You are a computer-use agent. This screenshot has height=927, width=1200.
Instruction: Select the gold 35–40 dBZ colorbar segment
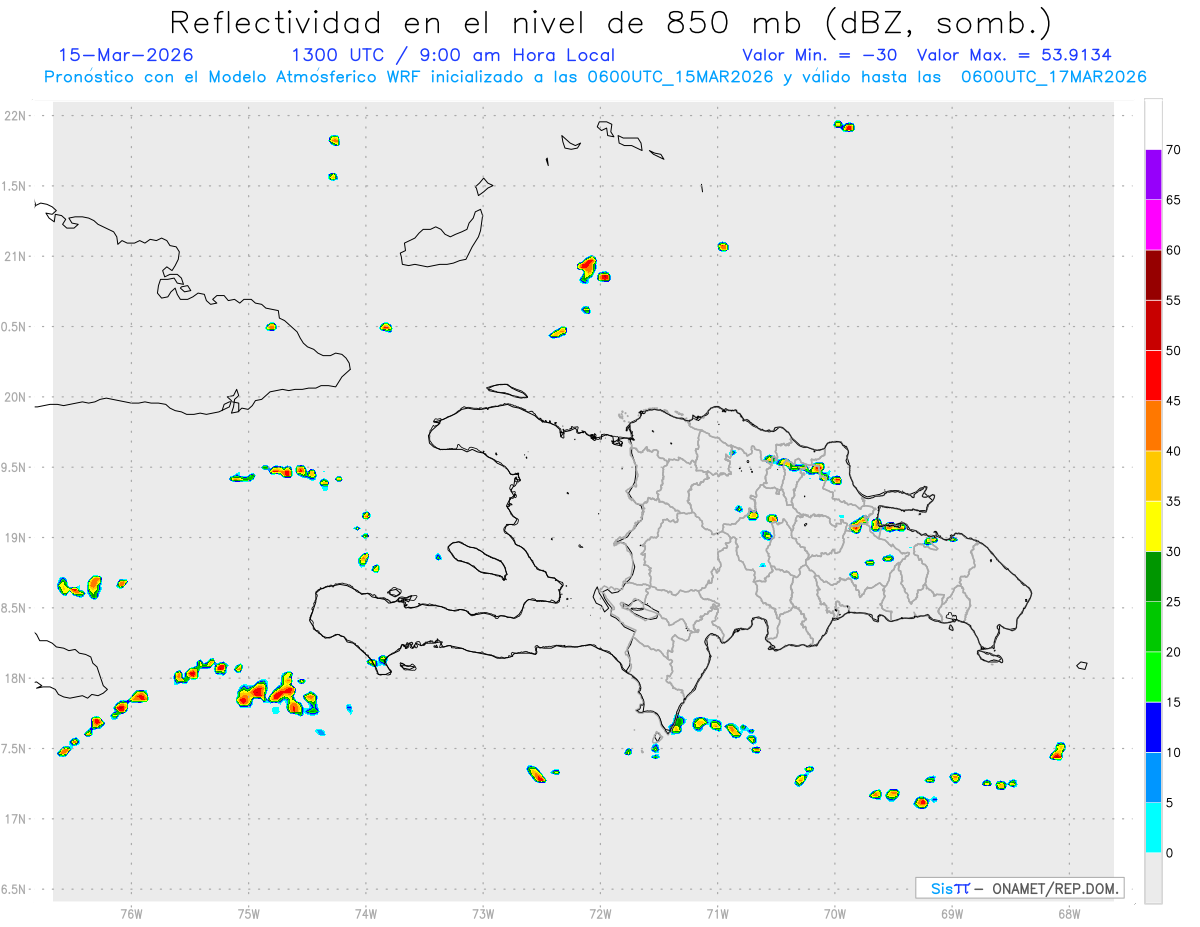[x=1153, y=476]
